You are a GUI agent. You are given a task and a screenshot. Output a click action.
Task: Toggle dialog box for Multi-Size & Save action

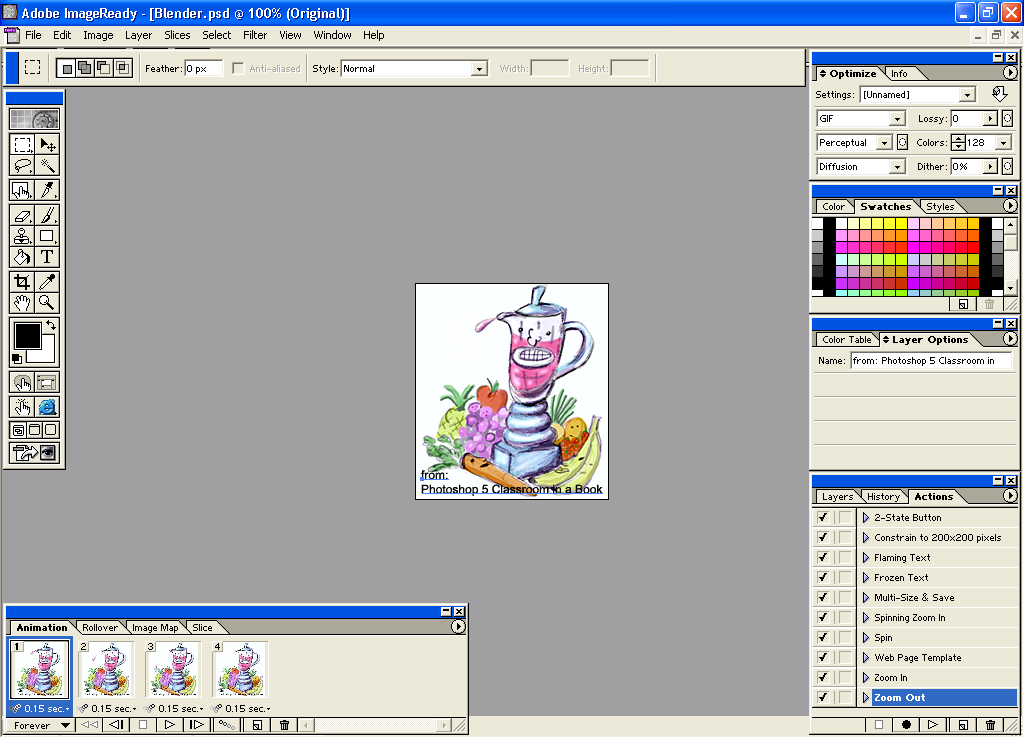click(845, 598)
